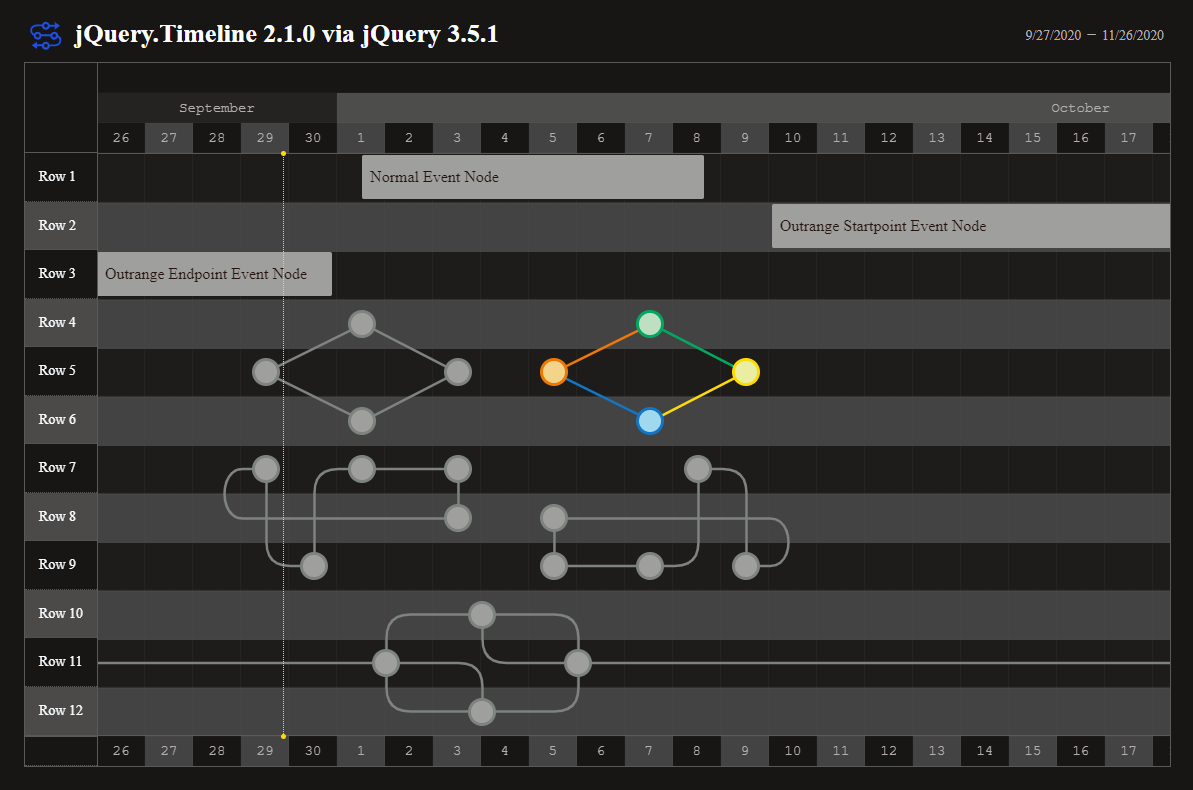1193x790 pixels.
Task: Click the blue-outlined node in Row 6
Action: point(650,421)
